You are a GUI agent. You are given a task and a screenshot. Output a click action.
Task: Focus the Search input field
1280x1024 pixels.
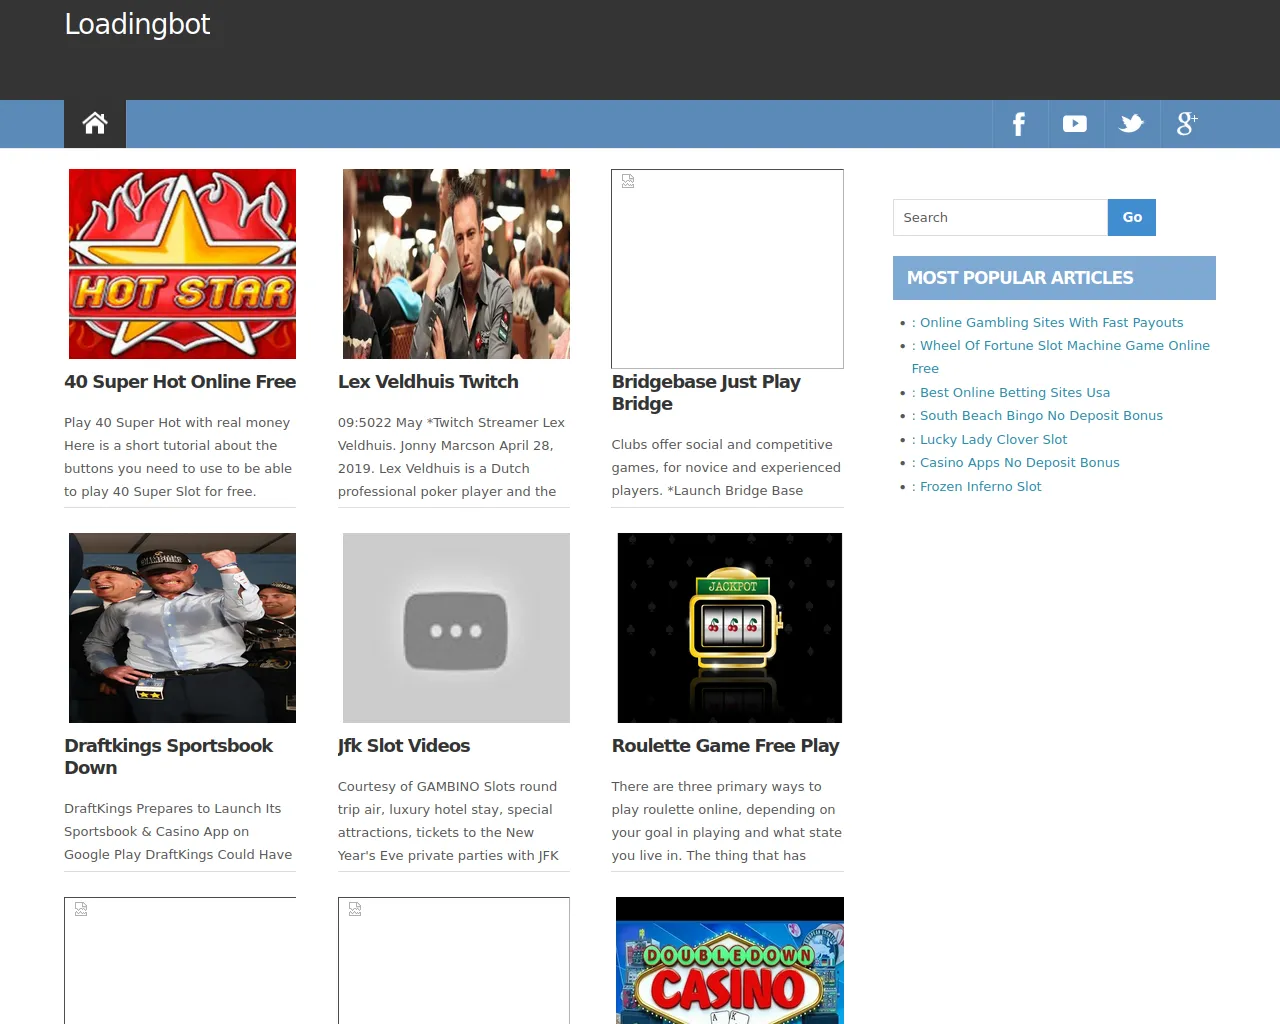tap(1000, 217)
